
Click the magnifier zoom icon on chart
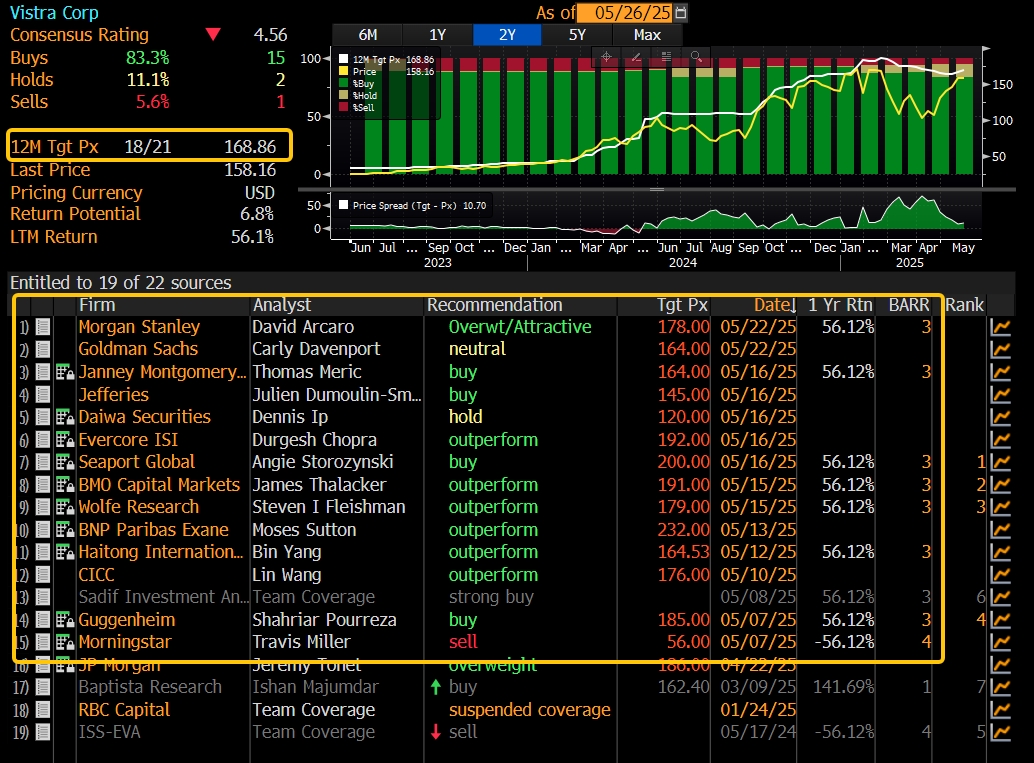pos(694,57)
